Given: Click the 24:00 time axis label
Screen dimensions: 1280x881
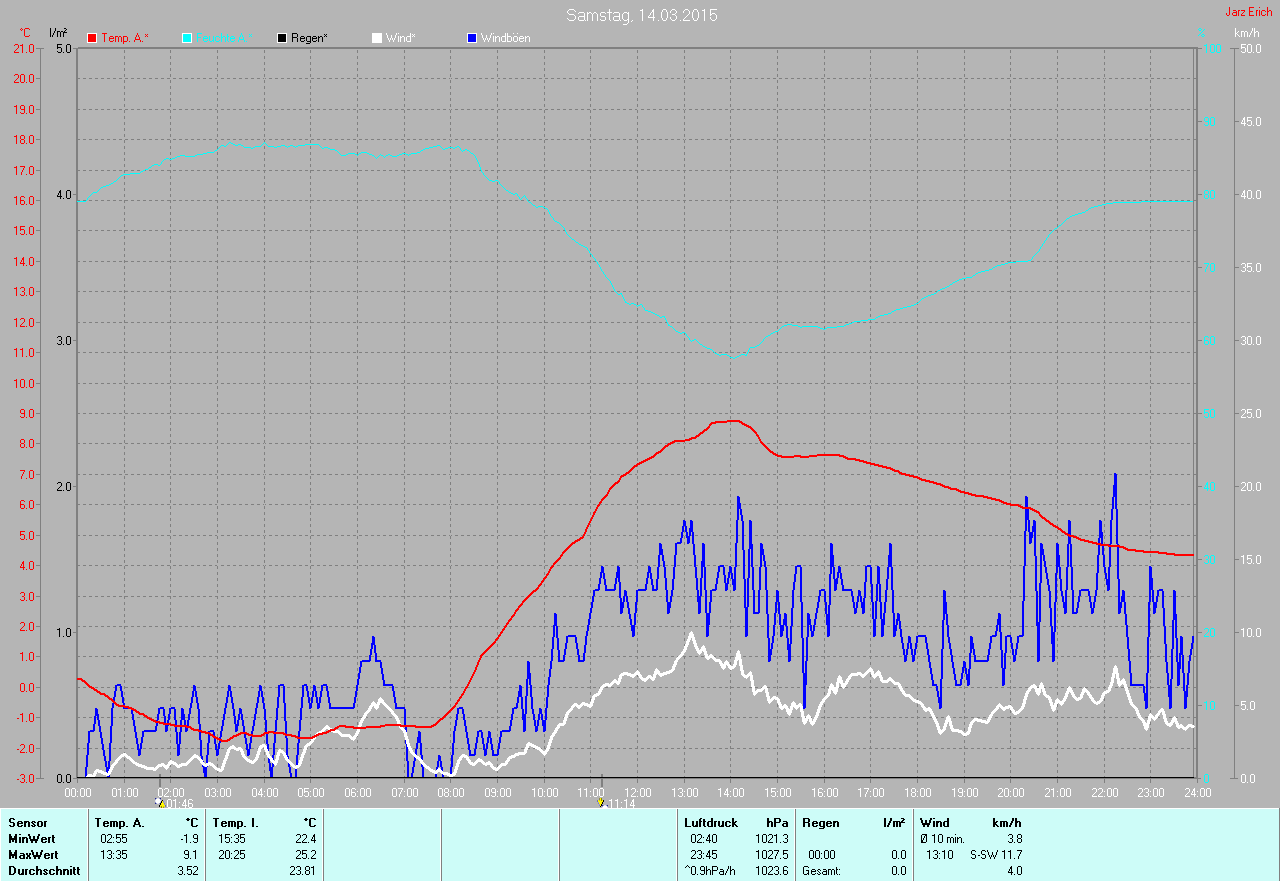Looking at the screenshot, I should (x=1197, y=792).
